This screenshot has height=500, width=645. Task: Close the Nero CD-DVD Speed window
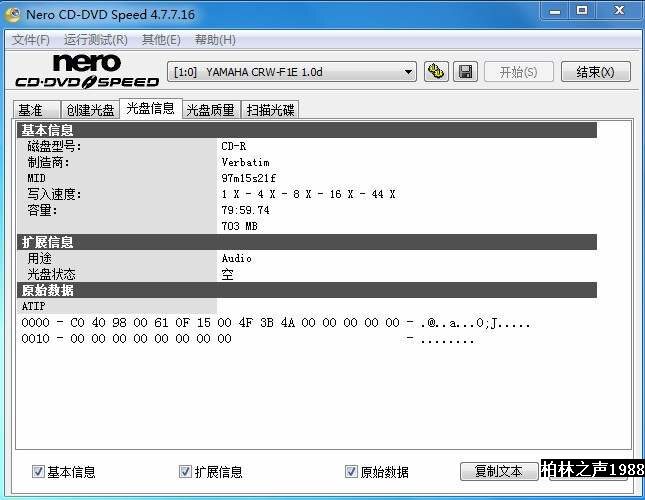point(619,11)
